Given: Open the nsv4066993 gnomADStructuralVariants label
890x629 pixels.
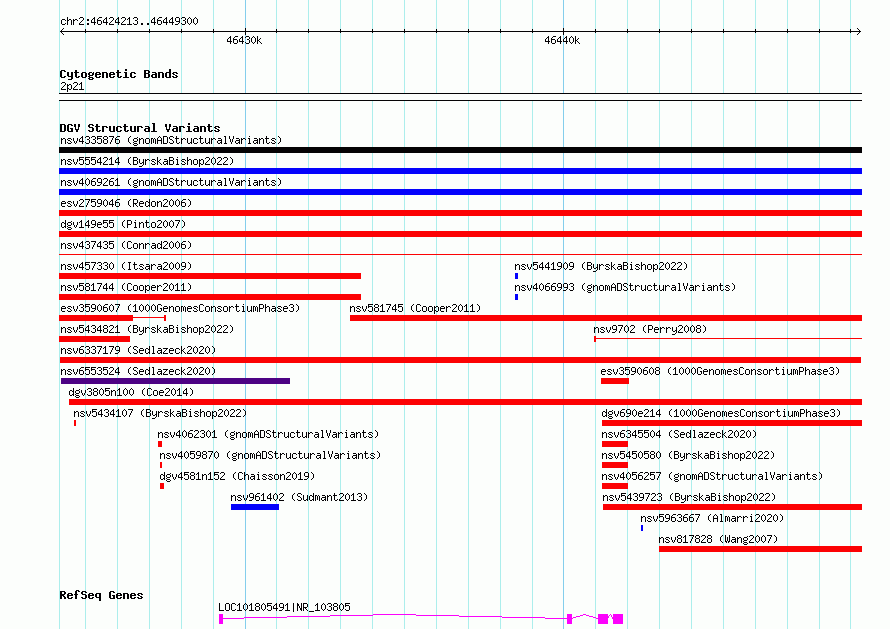Looking at the screenshot, I should (x=625, y=287).
